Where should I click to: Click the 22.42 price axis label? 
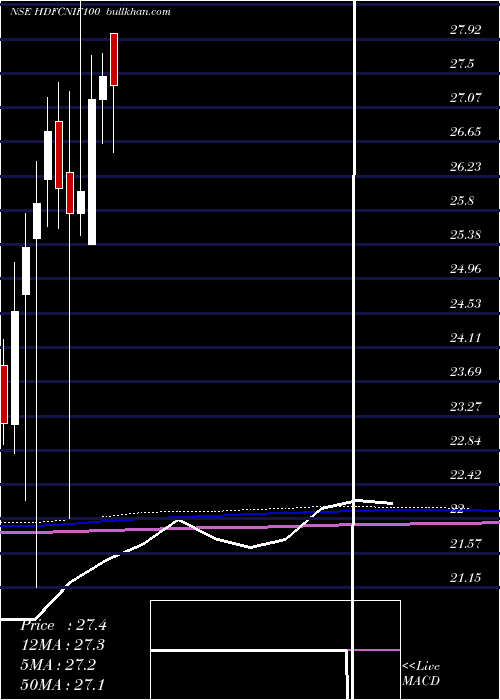pyautogui.click(x=465, y=474)
